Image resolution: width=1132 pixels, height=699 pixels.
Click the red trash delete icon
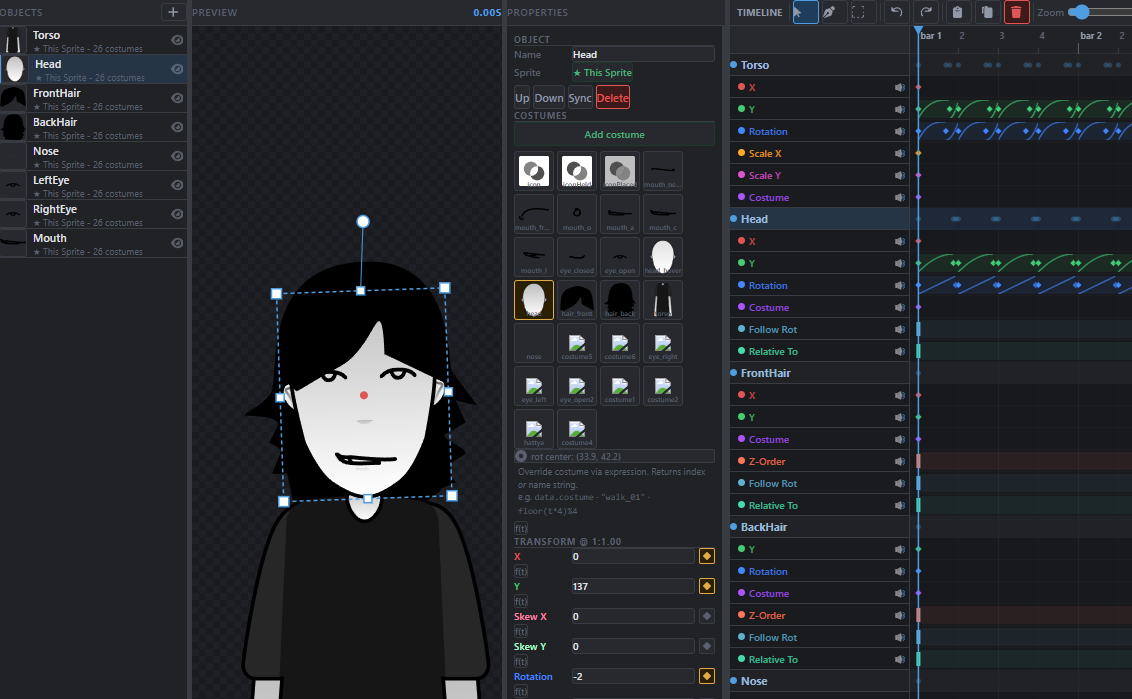(x=1016, y=12)
